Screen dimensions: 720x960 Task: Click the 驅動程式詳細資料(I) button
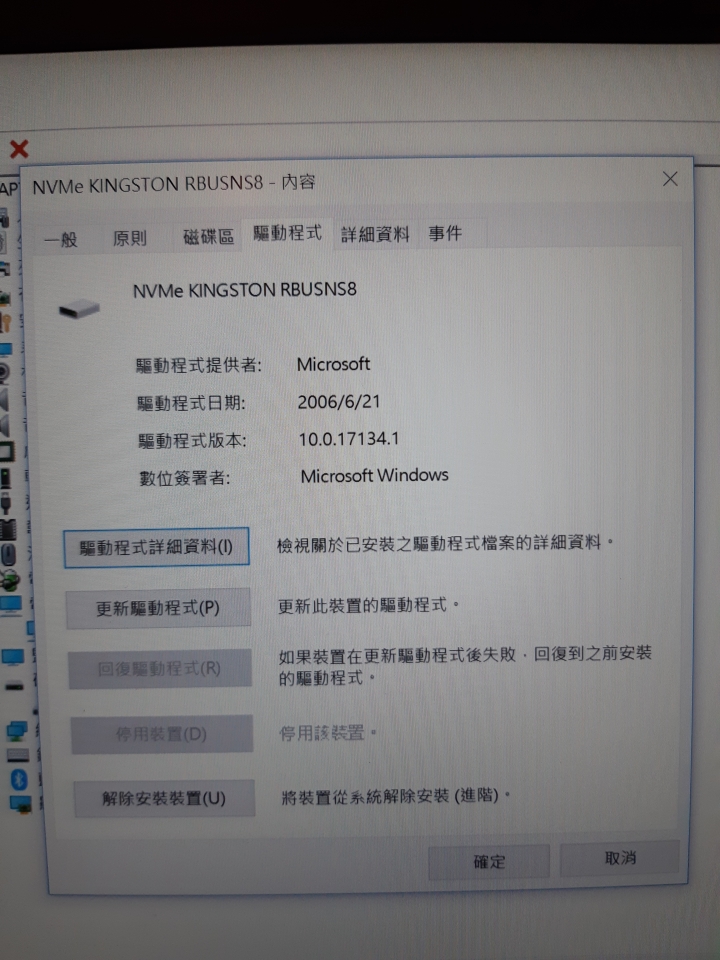tap(156, 547)
